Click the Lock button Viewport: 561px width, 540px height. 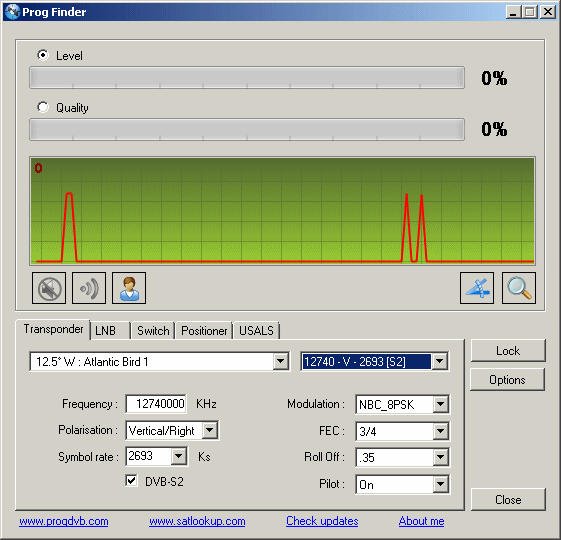pyautogui.click(x=508, y=351)
